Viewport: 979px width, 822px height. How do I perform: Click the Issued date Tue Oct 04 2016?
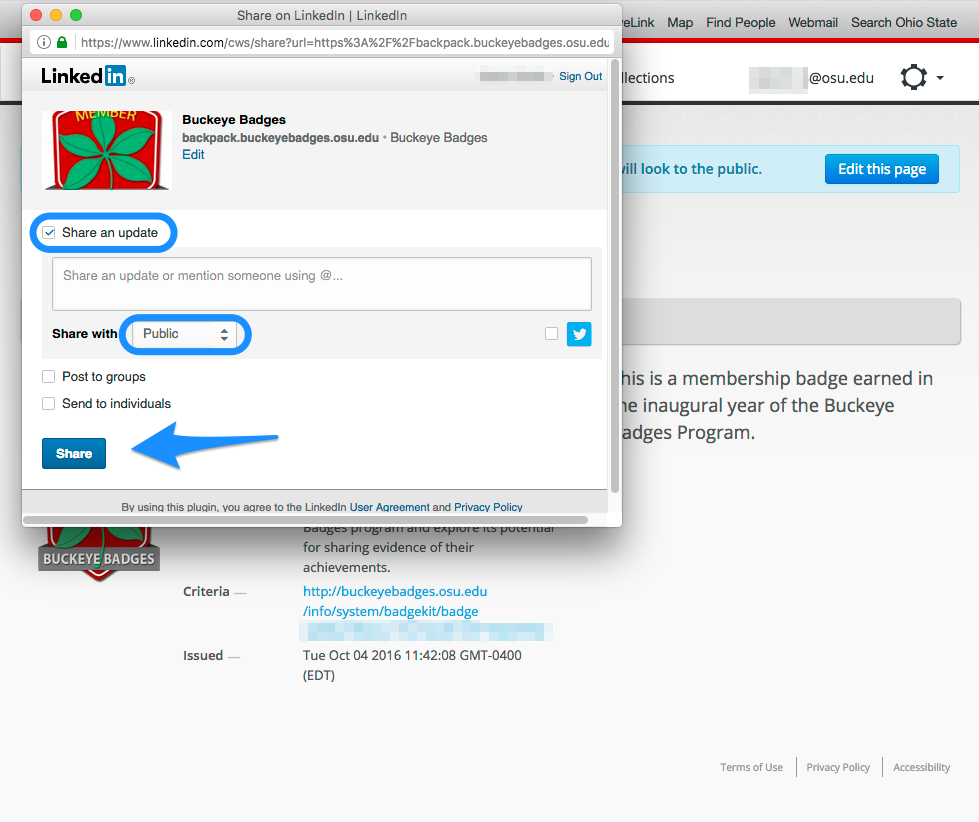point(412,665)
